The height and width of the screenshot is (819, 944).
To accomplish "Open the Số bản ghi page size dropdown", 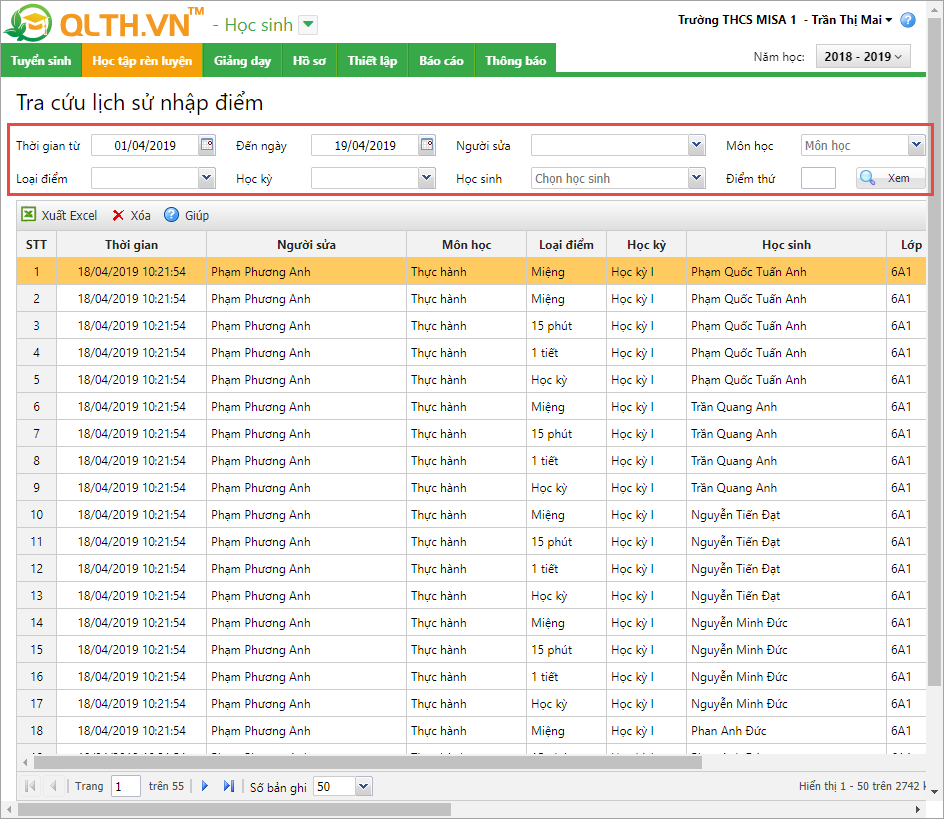I will coord(363,786).
